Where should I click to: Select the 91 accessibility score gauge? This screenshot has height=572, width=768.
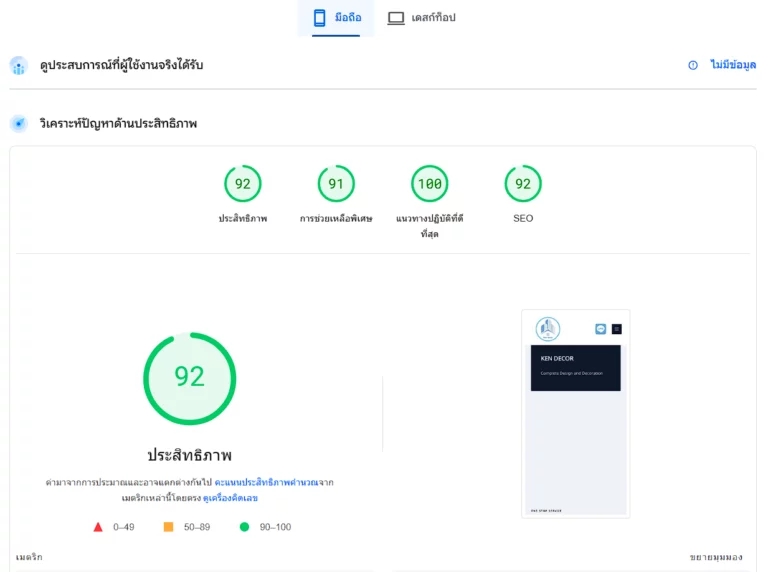point(336,184)
